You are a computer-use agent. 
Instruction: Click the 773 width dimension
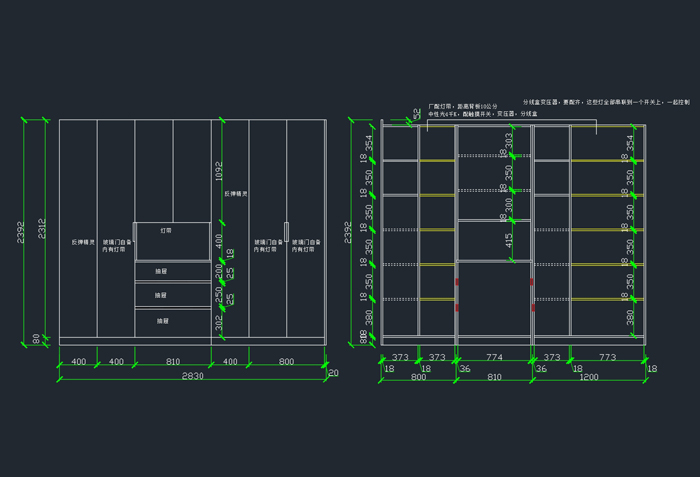point(607,357)
